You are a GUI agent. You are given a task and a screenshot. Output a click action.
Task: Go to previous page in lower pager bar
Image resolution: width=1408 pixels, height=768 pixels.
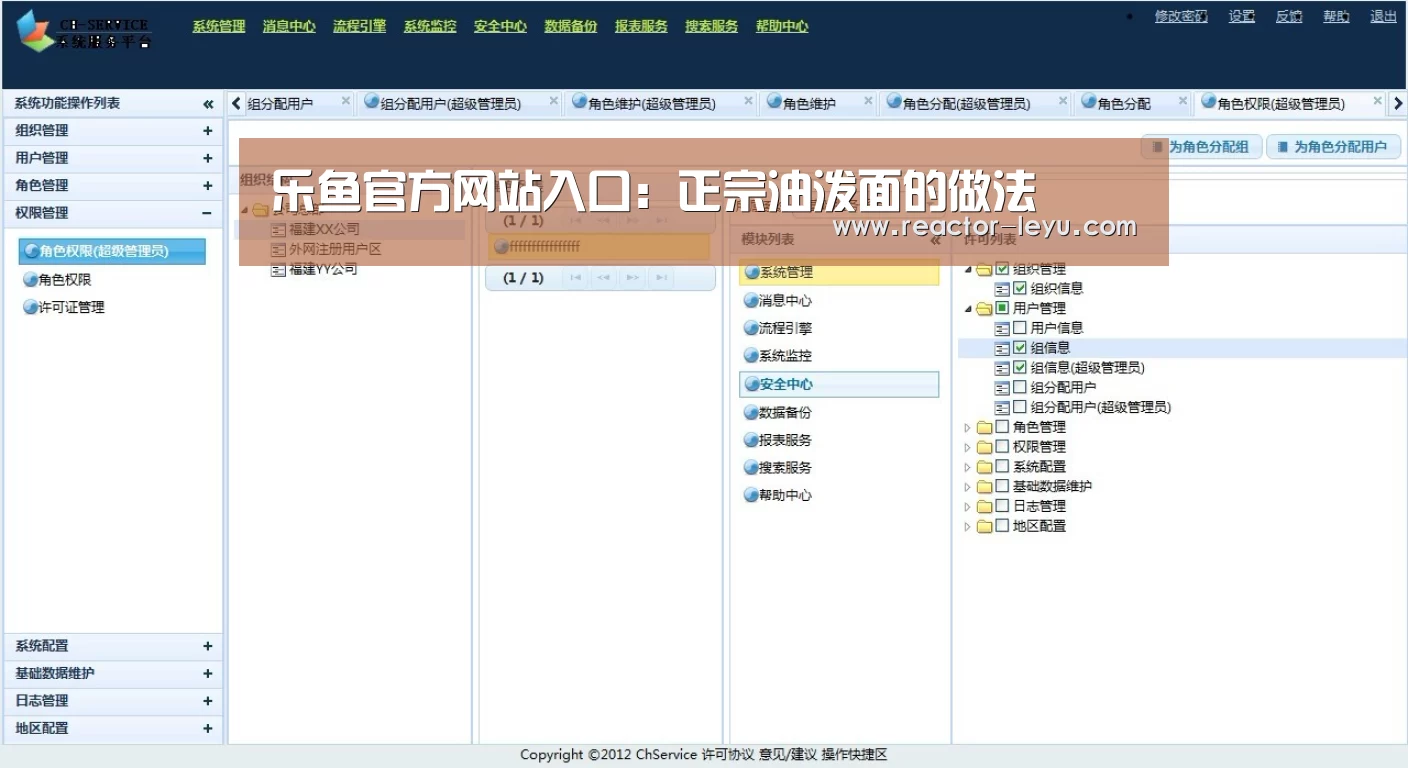603,278
